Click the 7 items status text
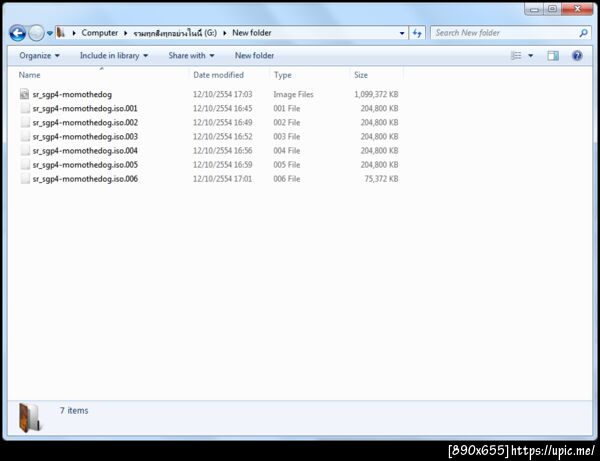 click(74, 411)
